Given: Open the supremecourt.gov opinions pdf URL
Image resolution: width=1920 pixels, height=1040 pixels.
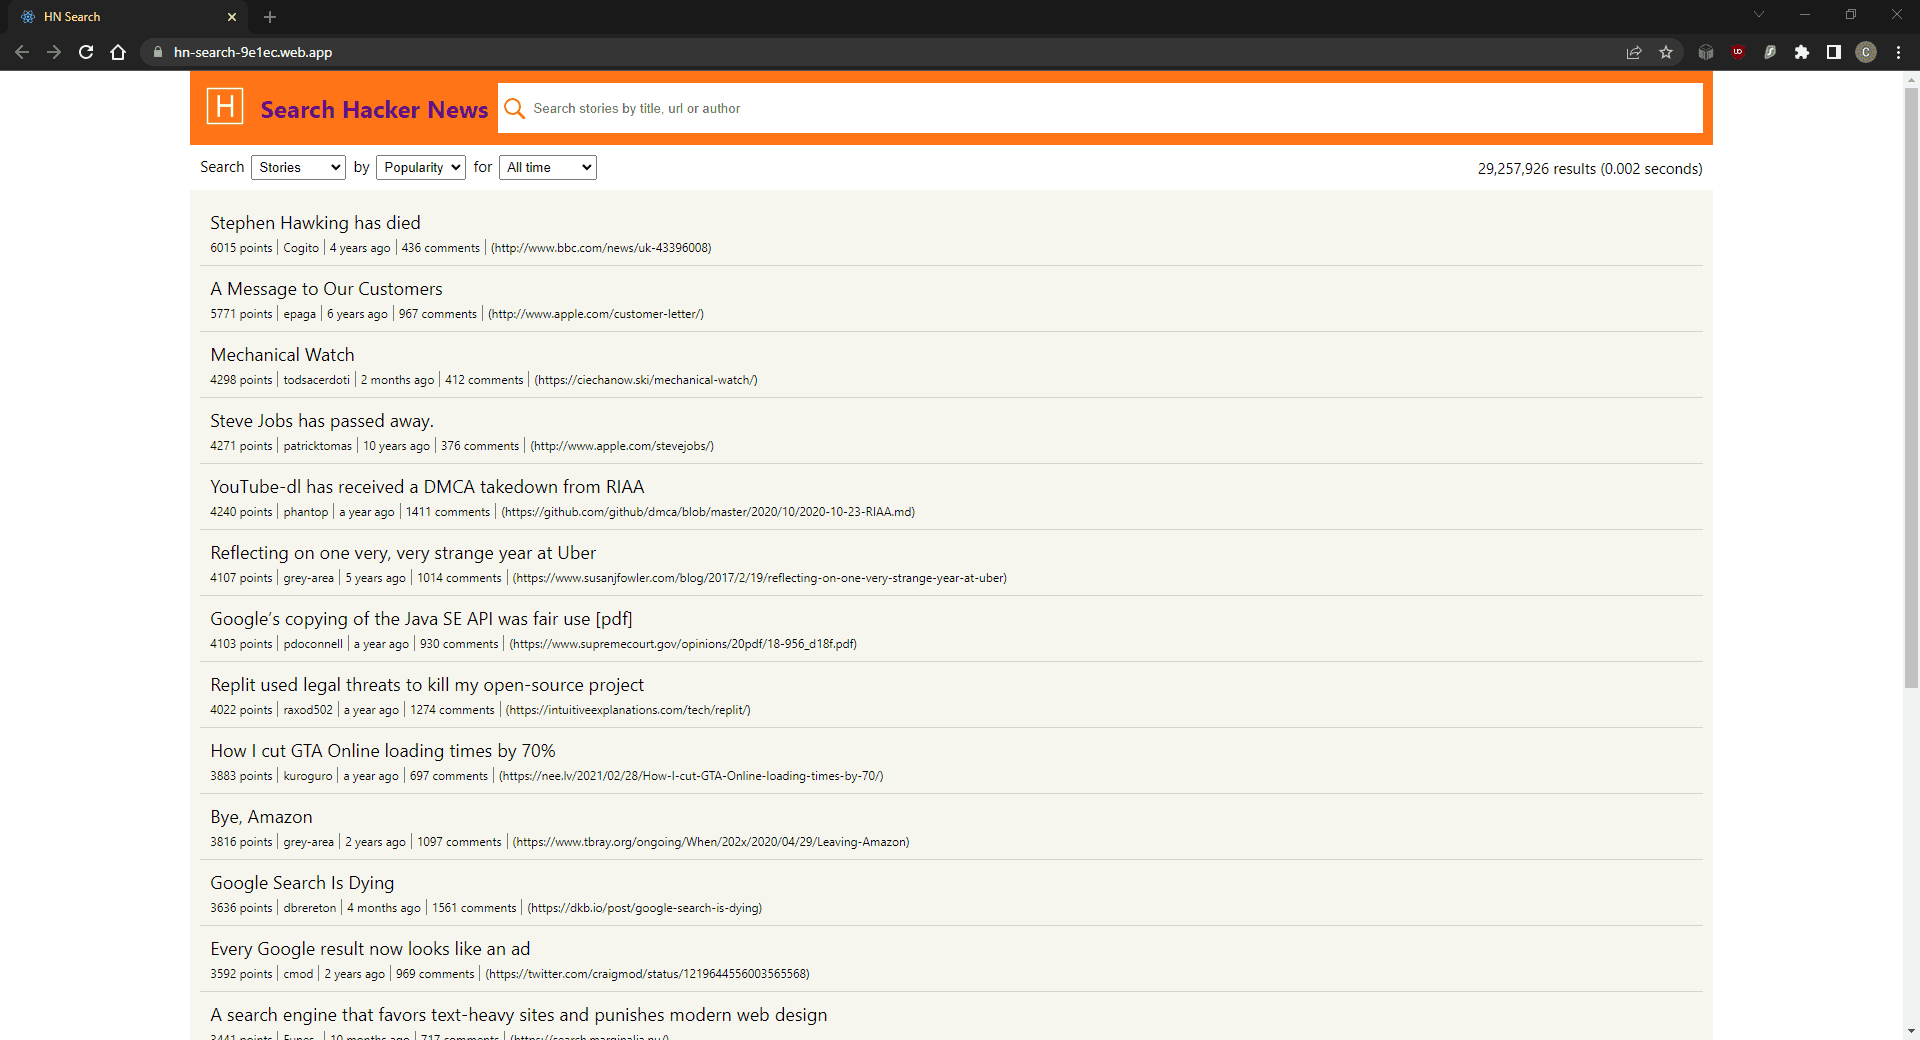Looking at the screenshot, I should pos(683,644).
